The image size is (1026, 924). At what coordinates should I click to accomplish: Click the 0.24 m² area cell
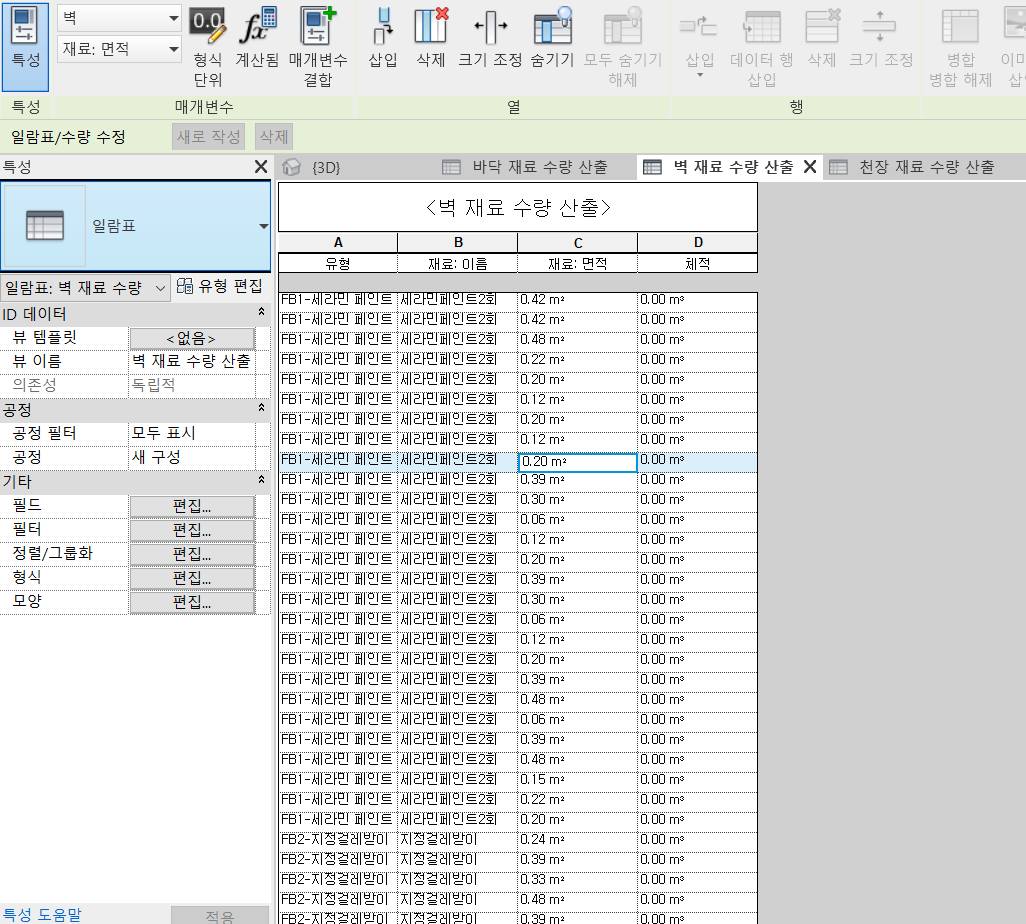578,840
